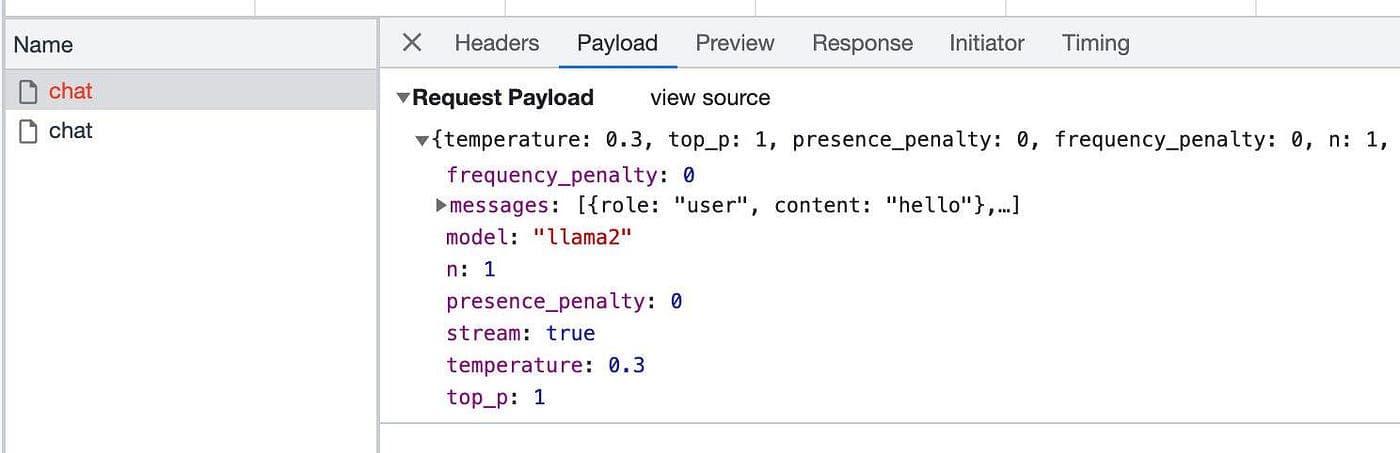Click the top_p property row
The height and width of the screenshot is (453, 1400).
click(x=495, y=397)
